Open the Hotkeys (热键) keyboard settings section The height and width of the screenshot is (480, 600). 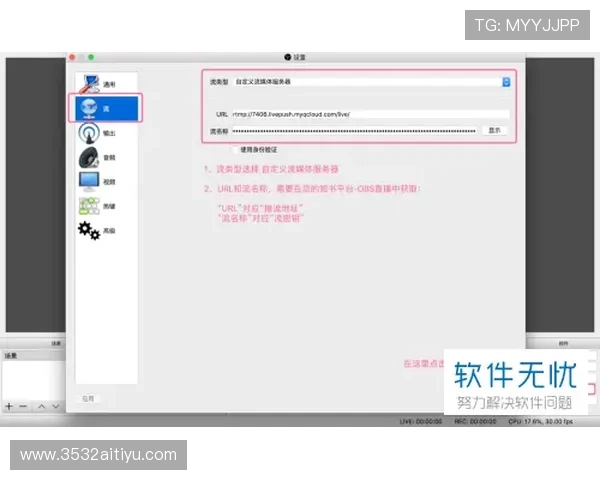click(x=106, y=206)
